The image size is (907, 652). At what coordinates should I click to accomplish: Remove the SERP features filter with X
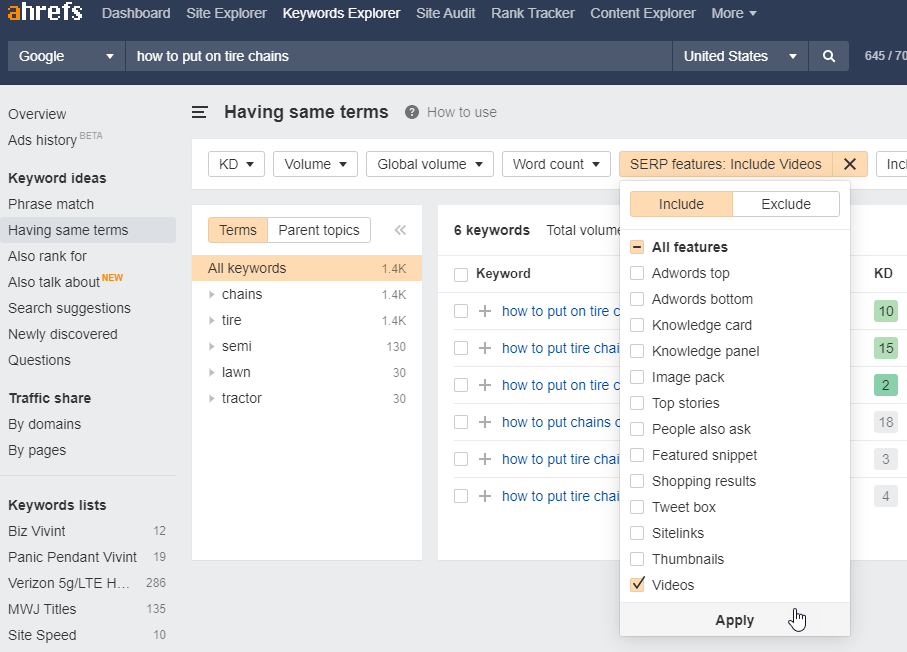(x=850, y=164)
